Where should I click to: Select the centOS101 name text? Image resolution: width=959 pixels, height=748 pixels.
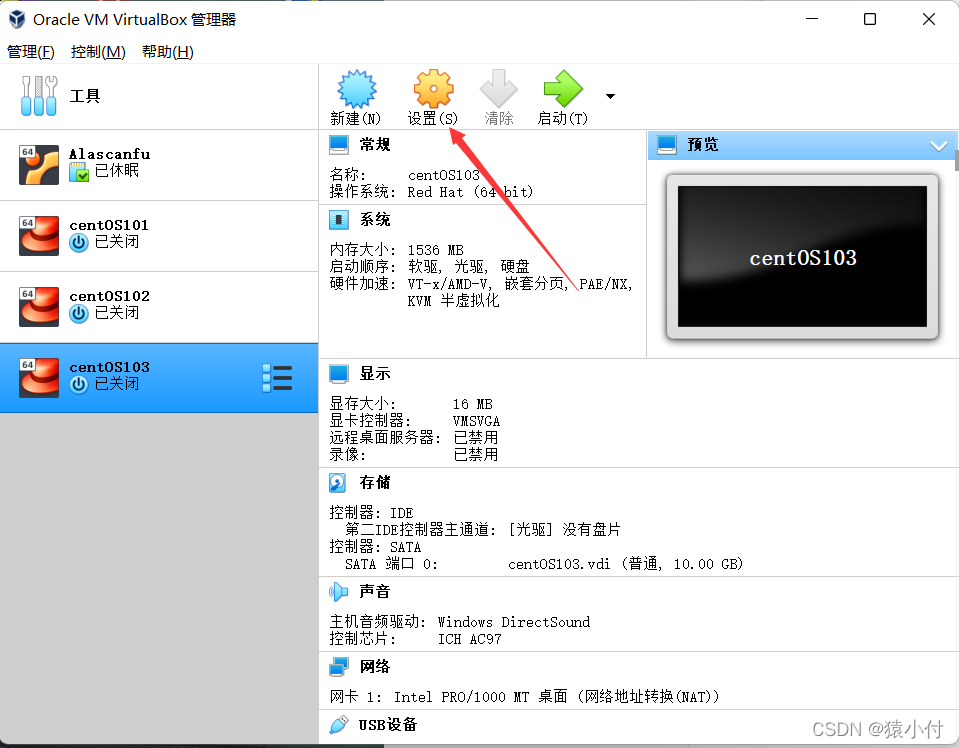(109, 225)
